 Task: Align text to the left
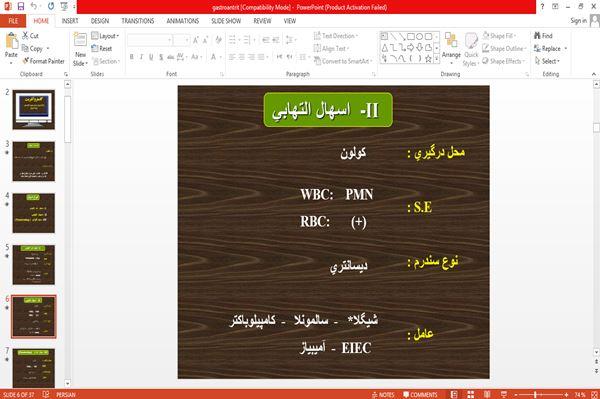(232, 57)
